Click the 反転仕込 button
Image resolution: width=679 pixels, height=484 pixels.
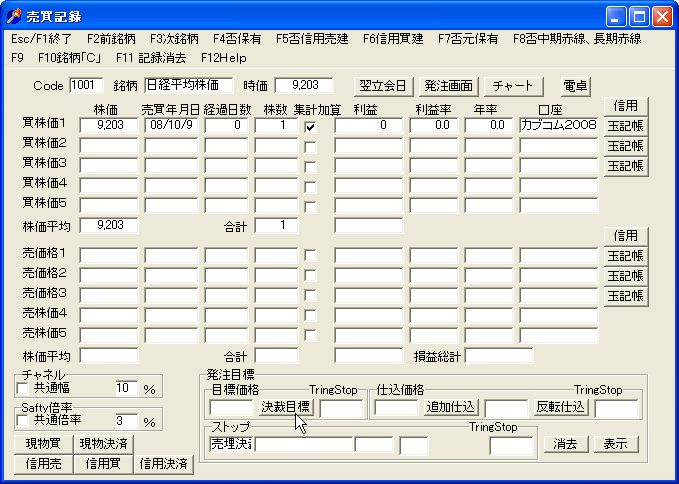pyautogui.click(x=561, y=407)
